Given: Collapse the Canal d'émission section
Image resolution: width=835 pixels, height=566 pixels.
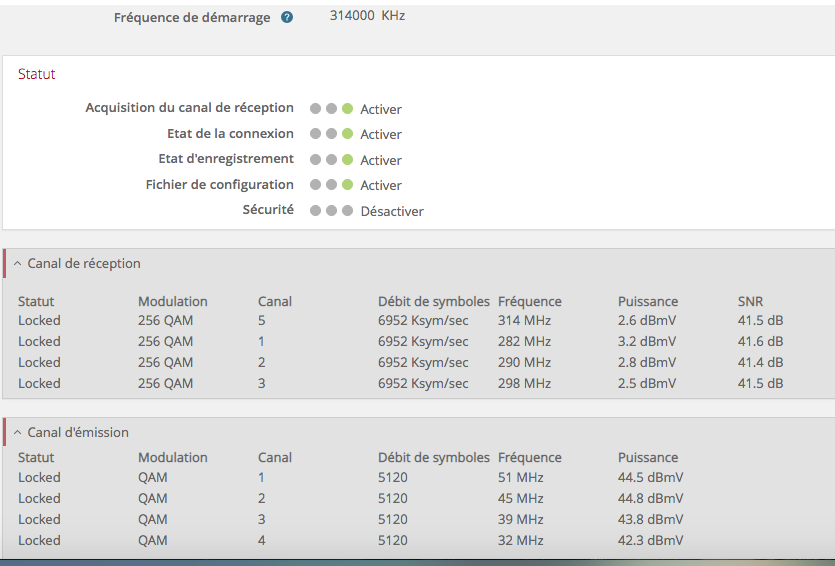Looking at the screenshot, I should pyautogui.click(x=17, y=433).
